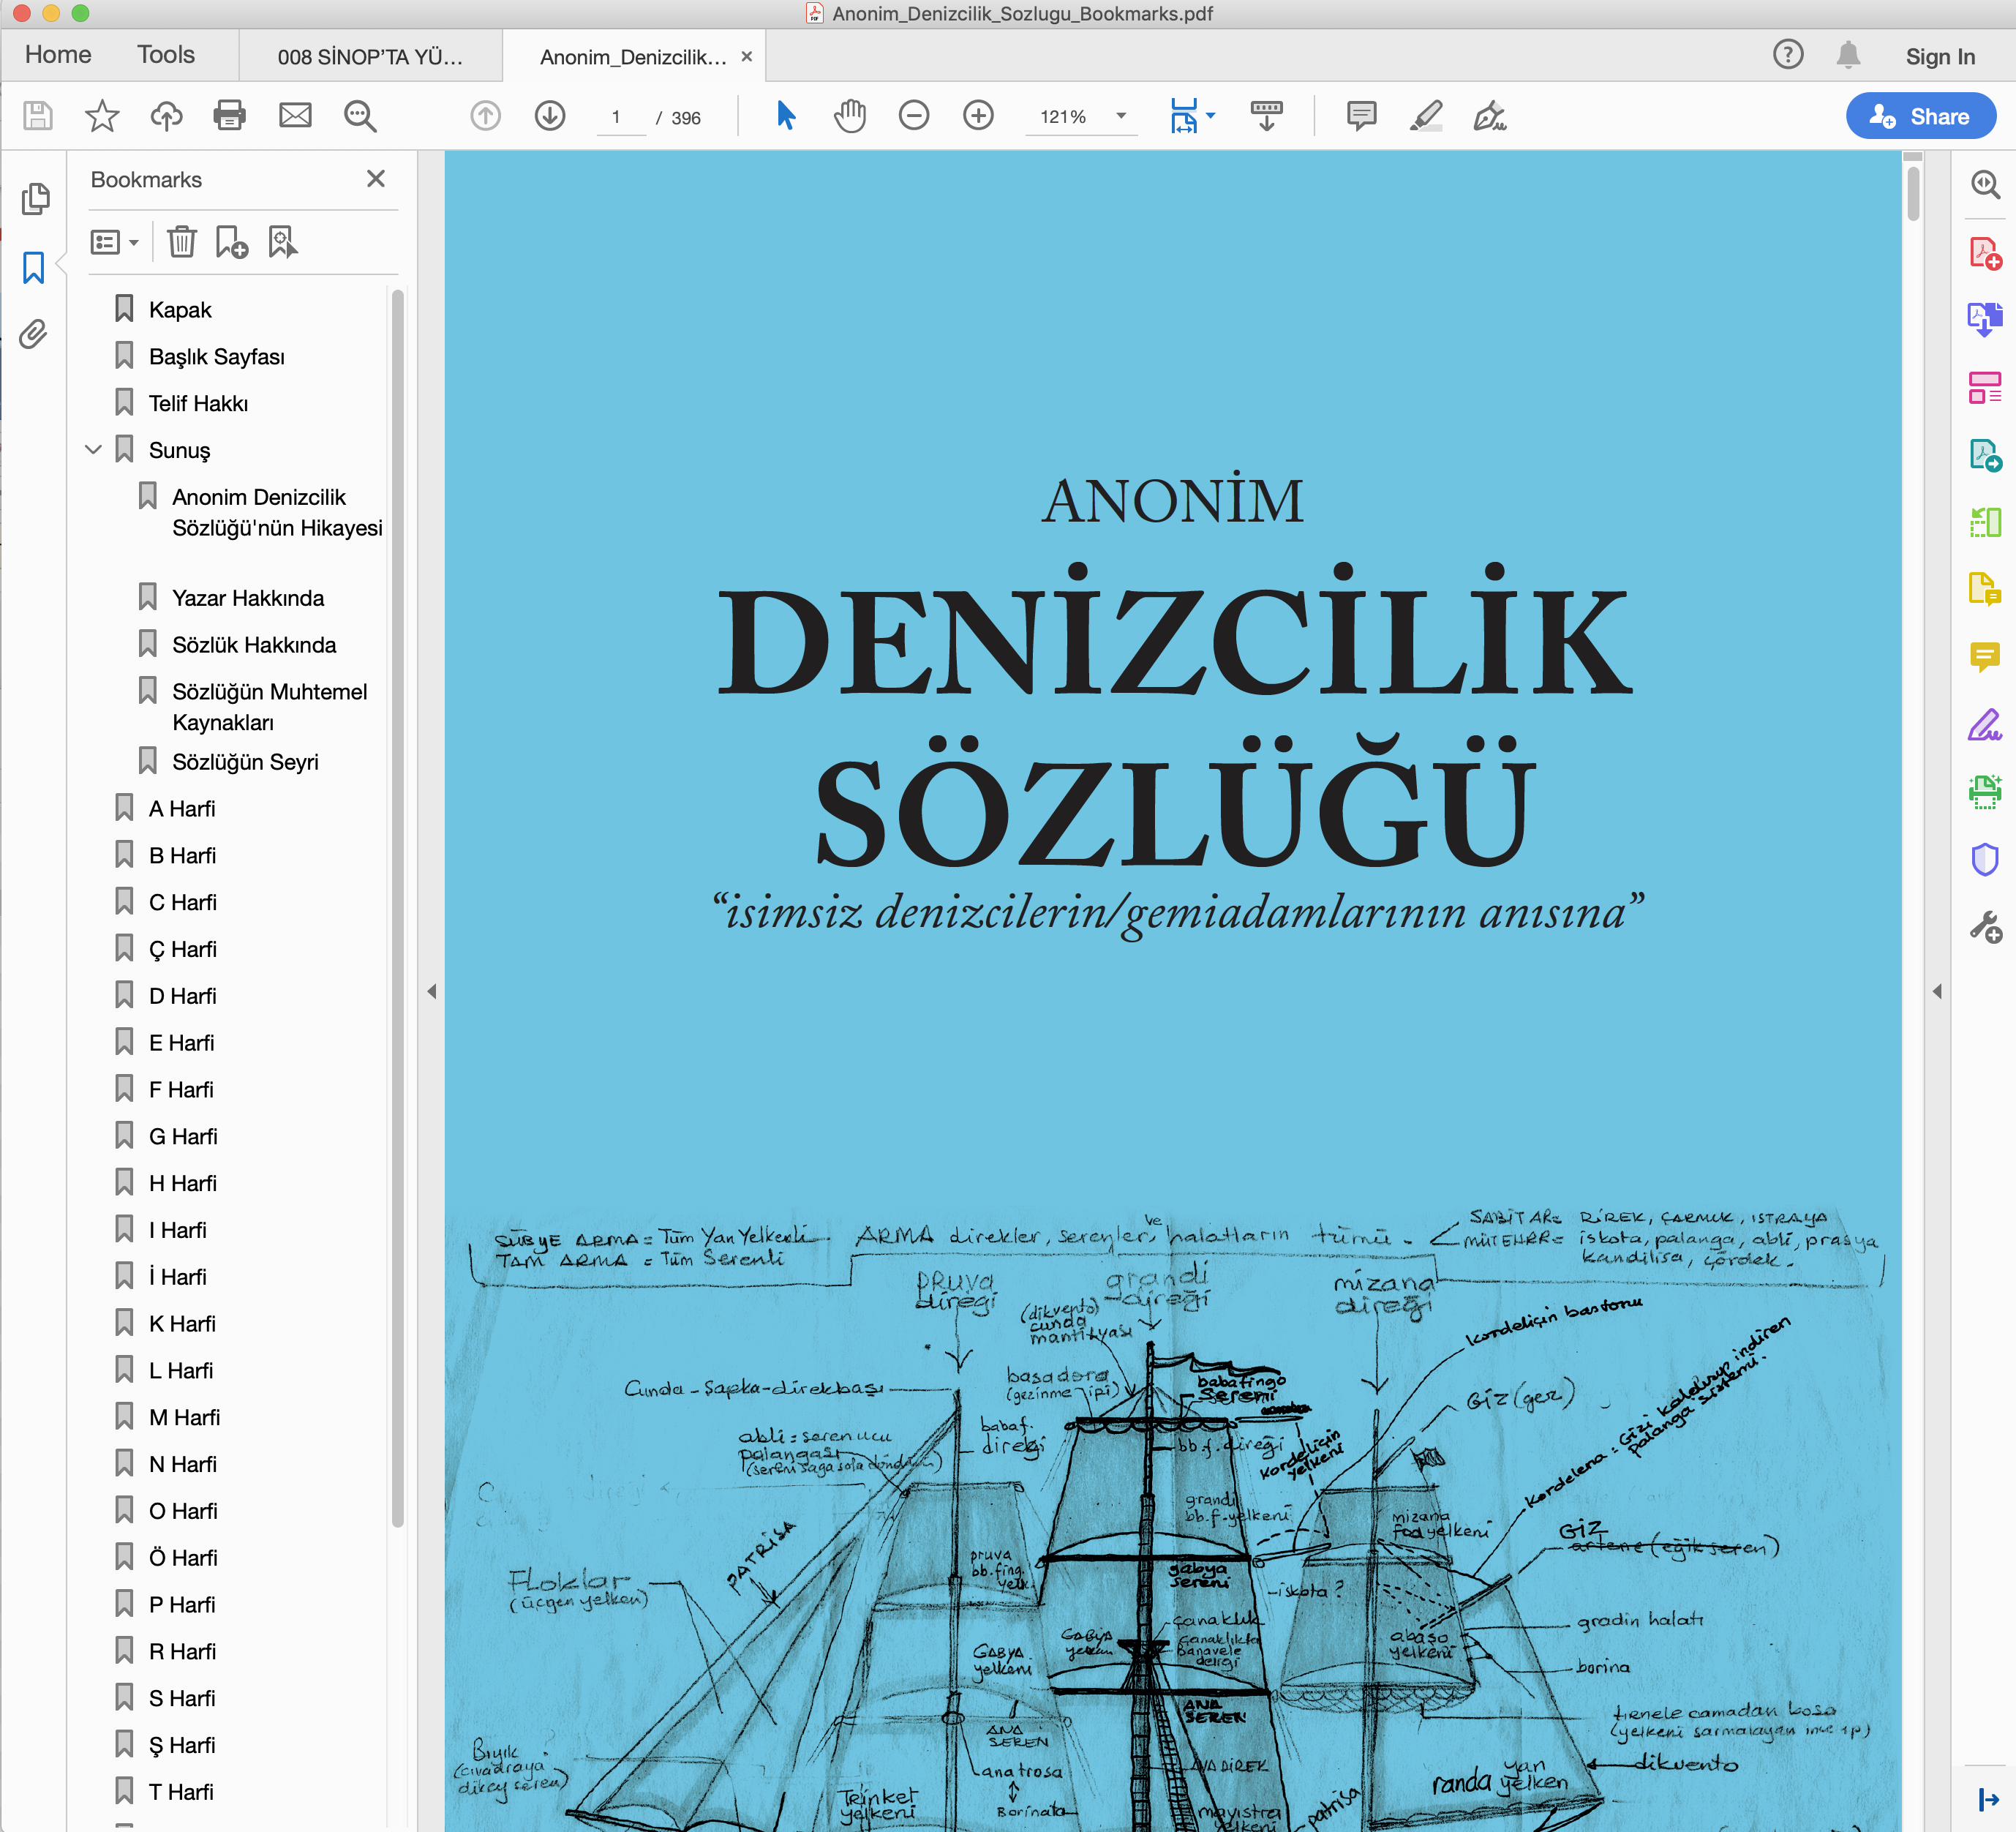Click the Sign In link
This screenshot has width=2016, height=1832.
[1939, 57]
